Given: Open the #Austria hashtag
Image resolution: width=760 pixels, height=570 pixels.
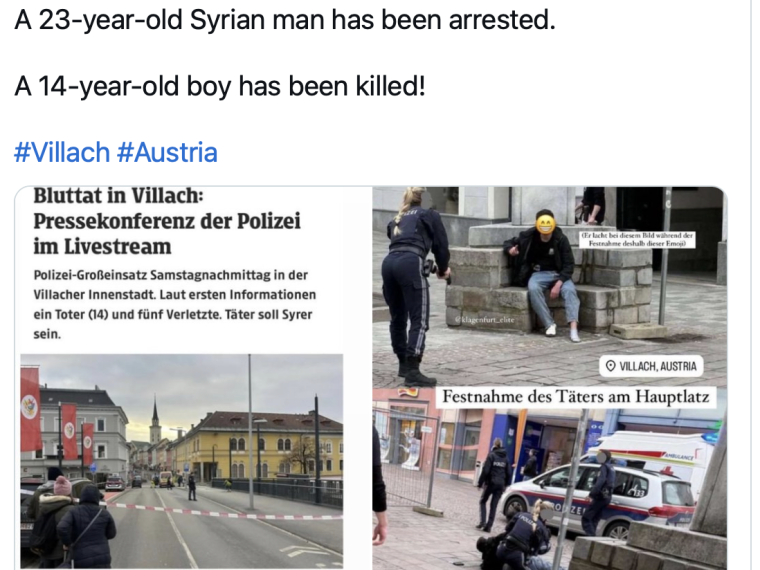Looking at the screenshot, I should click(167, 153).
